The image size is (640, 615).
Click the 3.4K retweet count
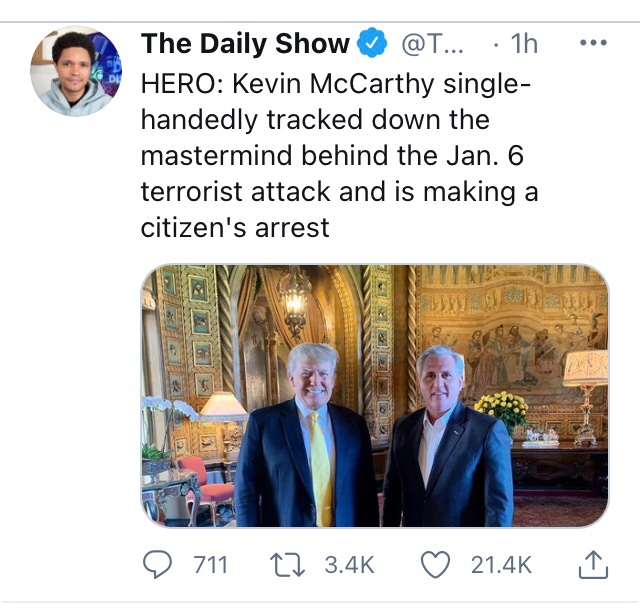point(349,566)
